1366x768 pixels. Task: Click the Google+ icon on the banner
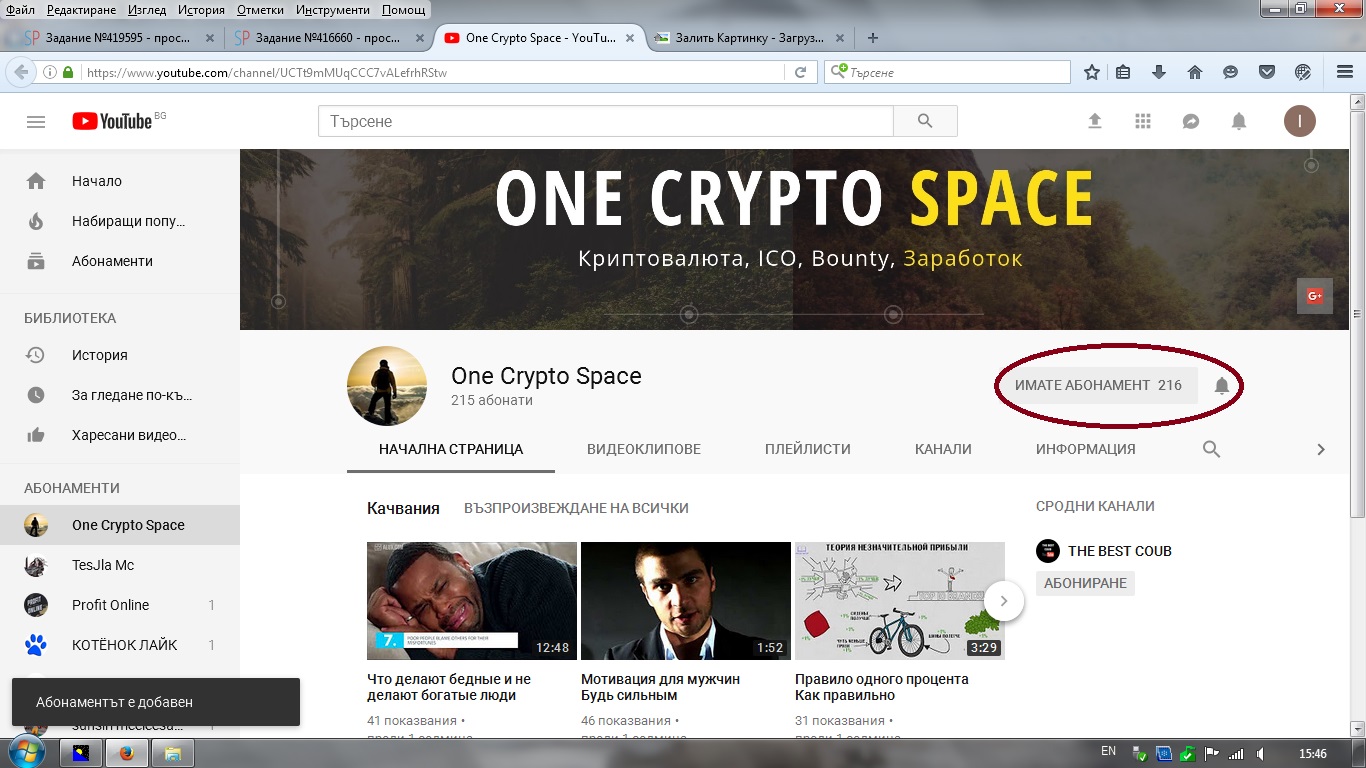tap(1314, 296)
